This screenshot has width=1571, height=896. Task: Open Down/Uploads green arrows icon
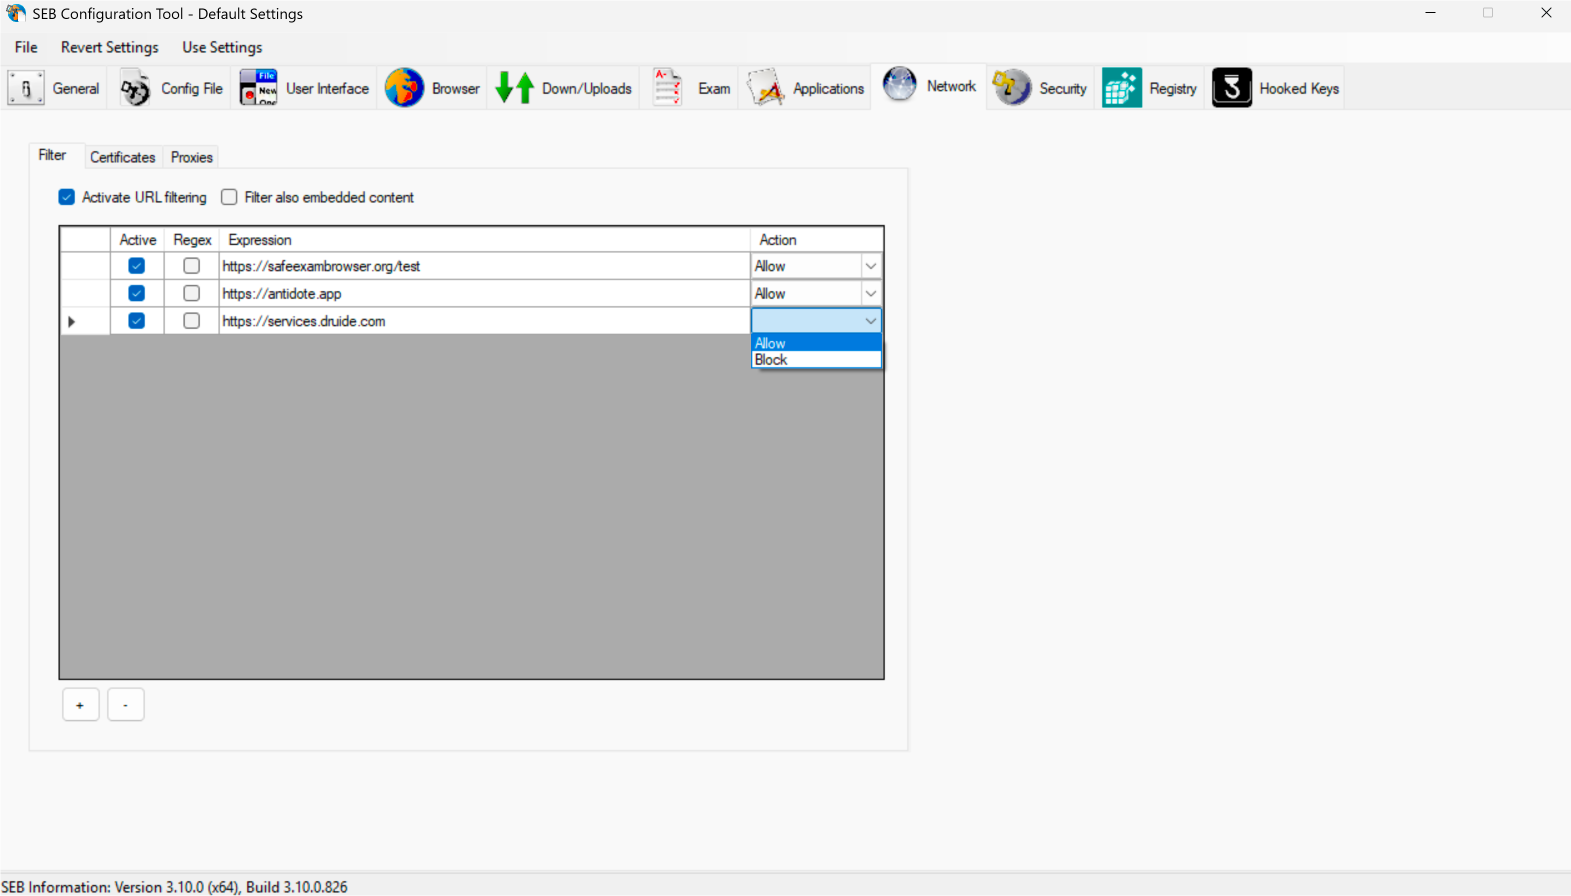(515, 88)
